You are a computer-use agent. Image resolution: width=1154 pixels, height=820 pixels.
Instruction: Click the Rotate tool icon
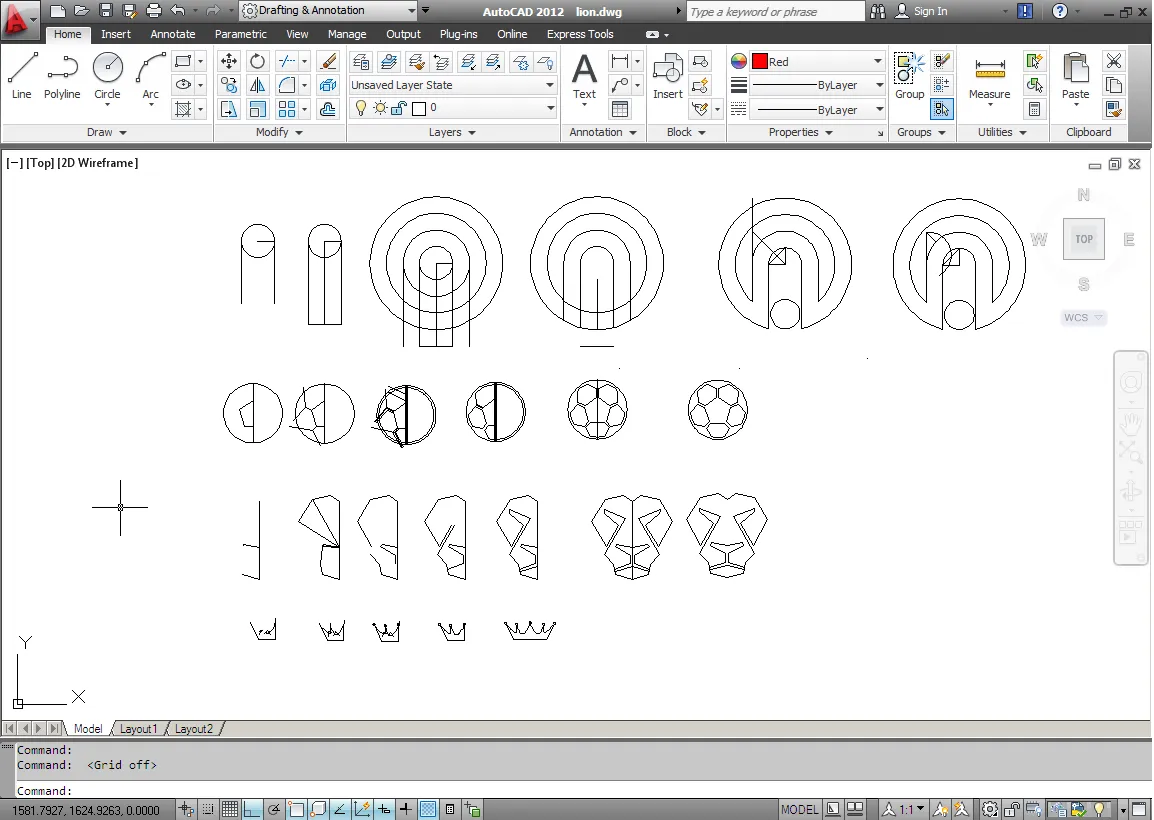[x=257, y=61]
